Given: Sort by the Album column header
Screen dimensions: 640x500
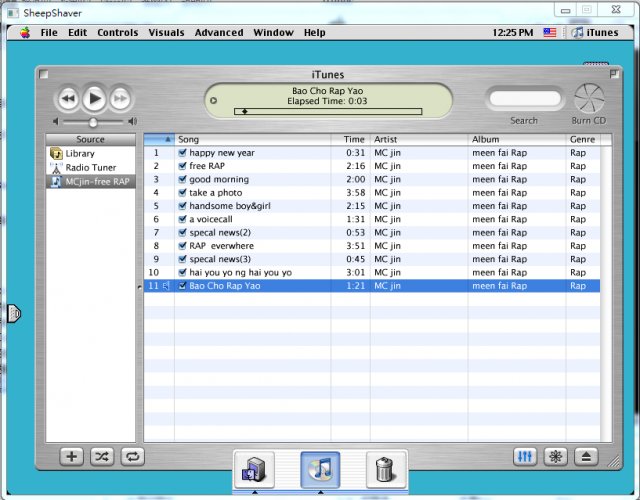Looking at the screenshot, I should [517, 139].
